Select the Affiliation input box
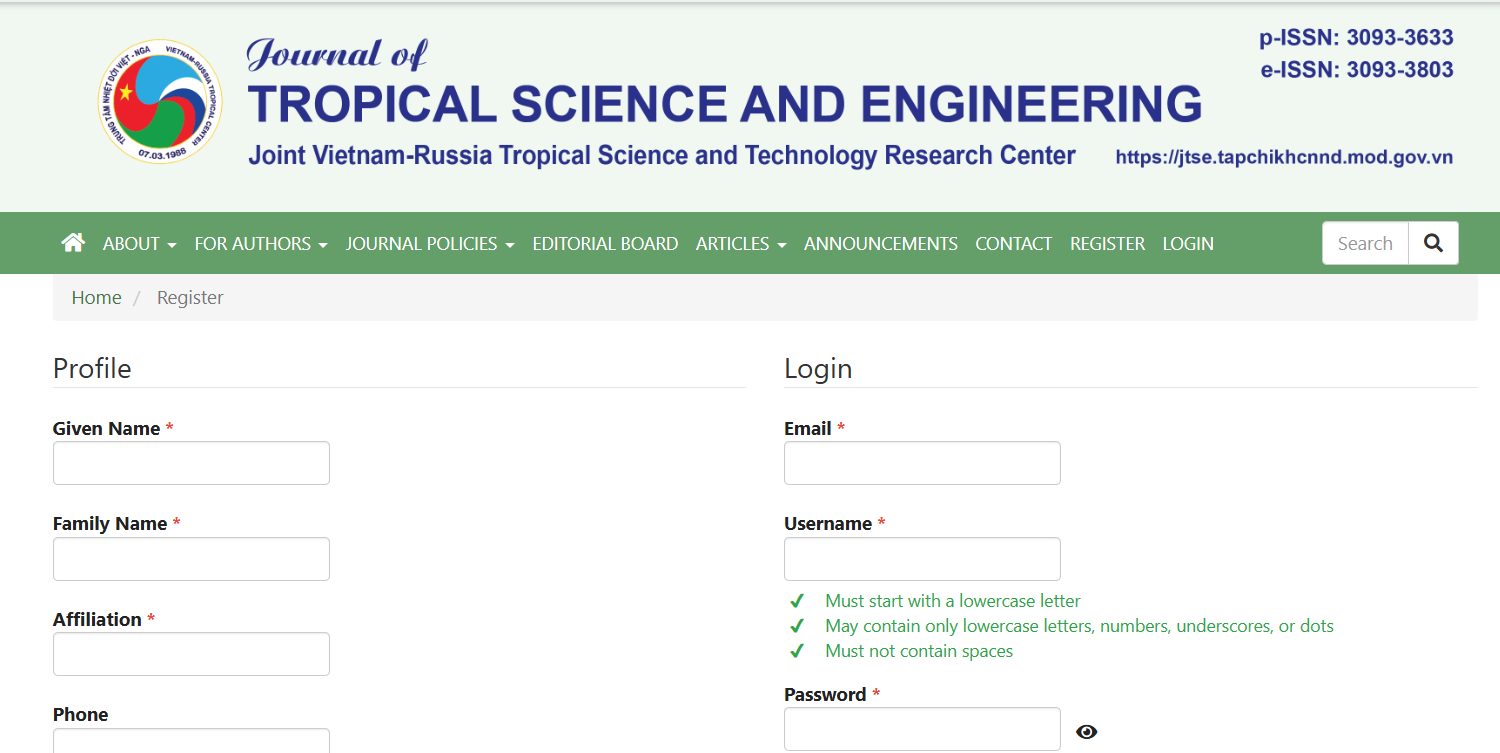1500x753 pixels. click(191, 654)
